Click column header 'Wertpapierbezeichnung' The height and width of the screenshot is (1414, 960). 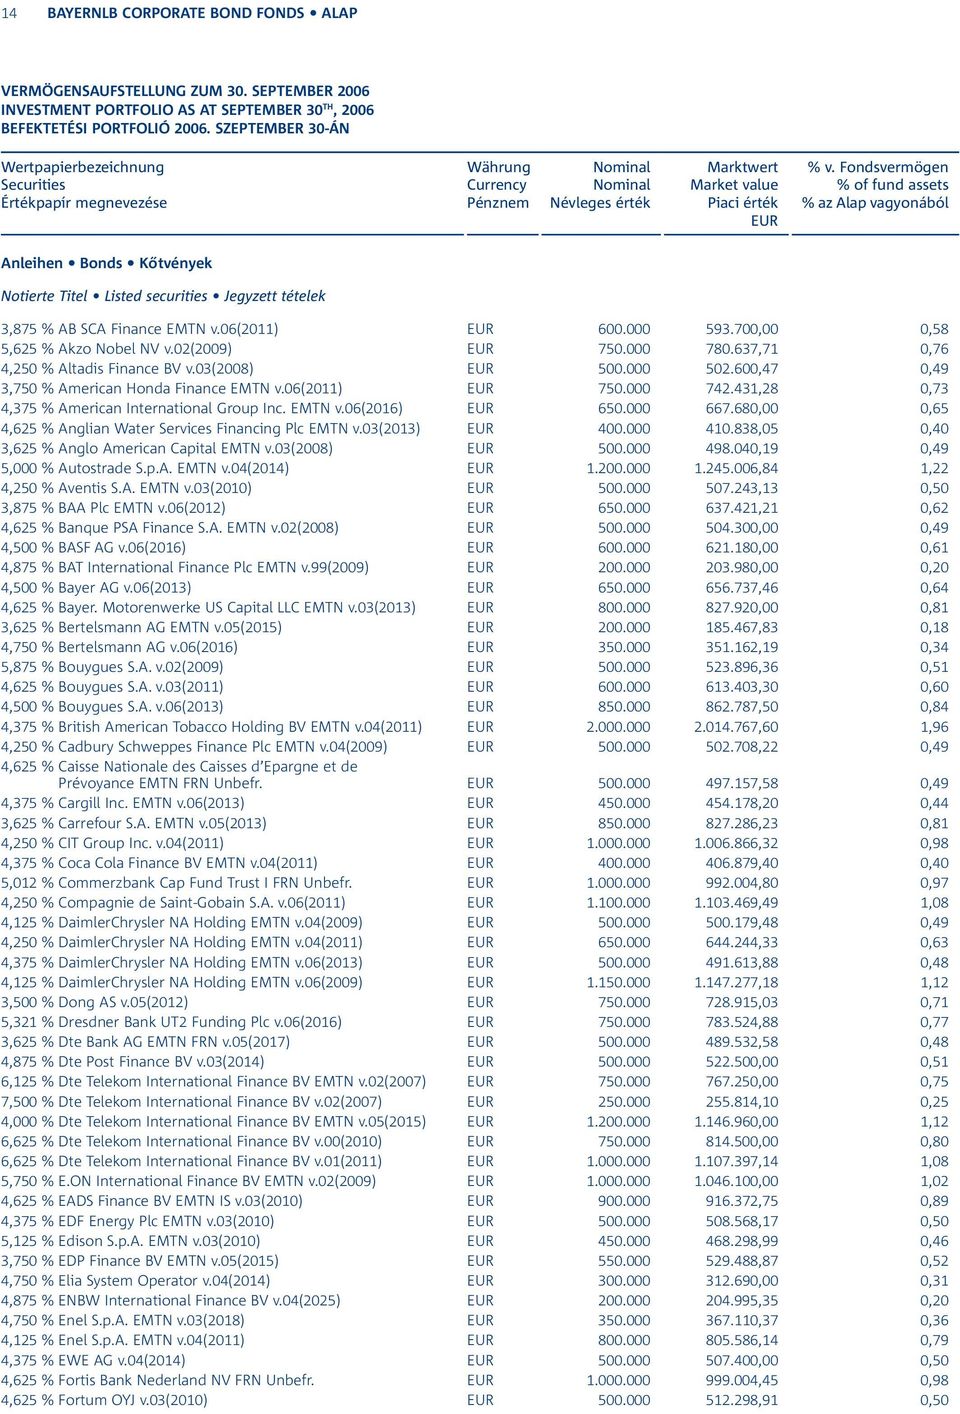point(82,168)
